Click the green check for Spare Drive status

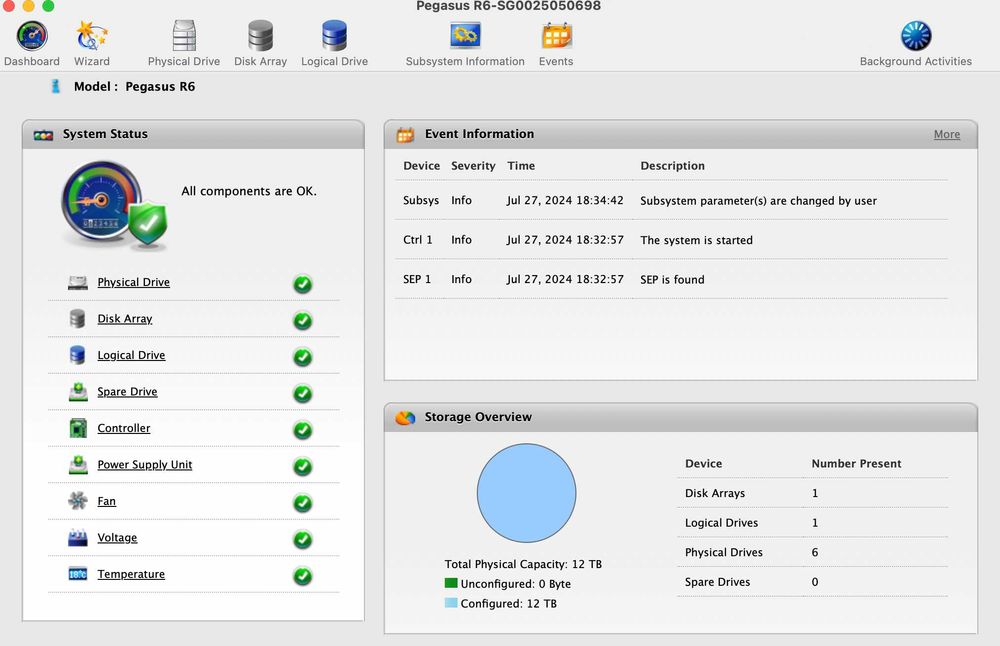[302, 393]
